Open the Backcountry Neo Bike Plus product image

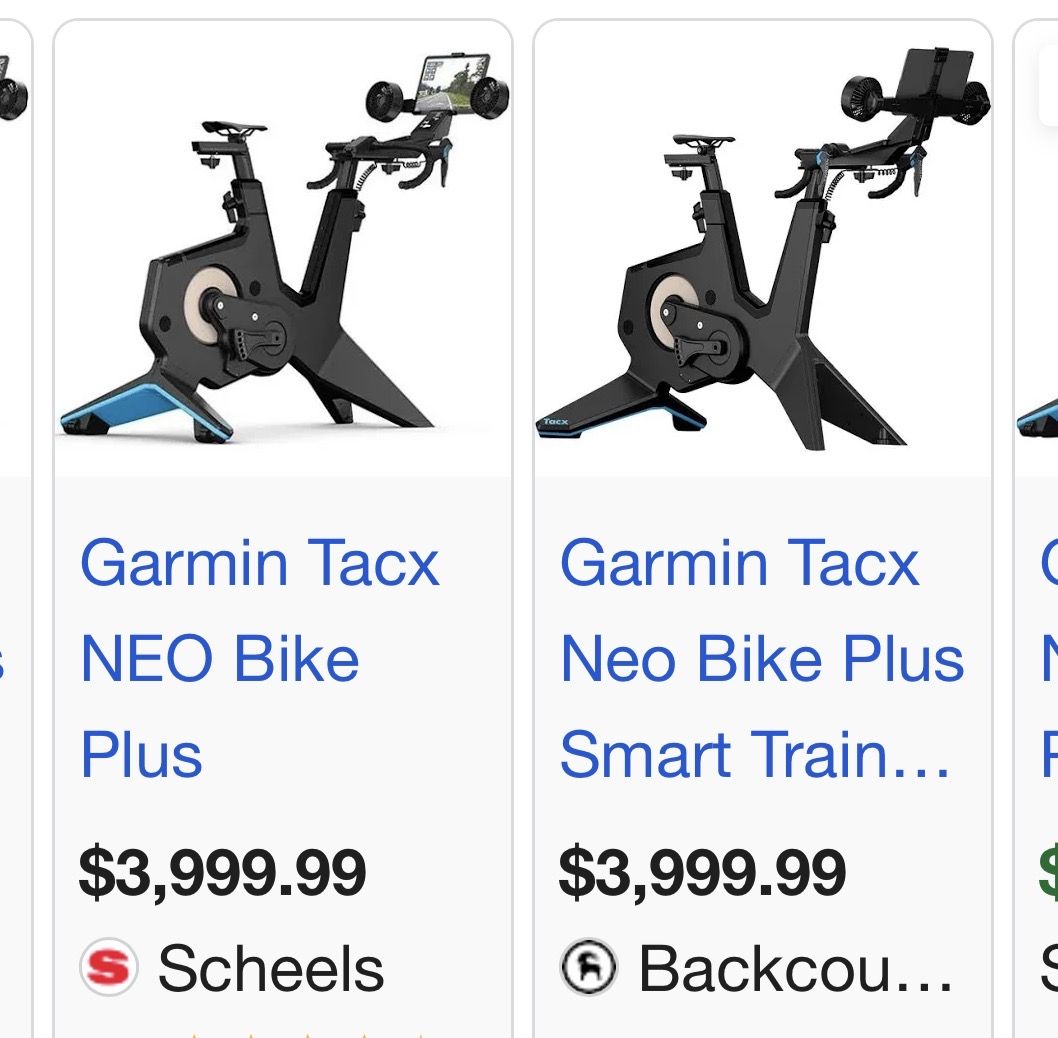coord(763,250)
